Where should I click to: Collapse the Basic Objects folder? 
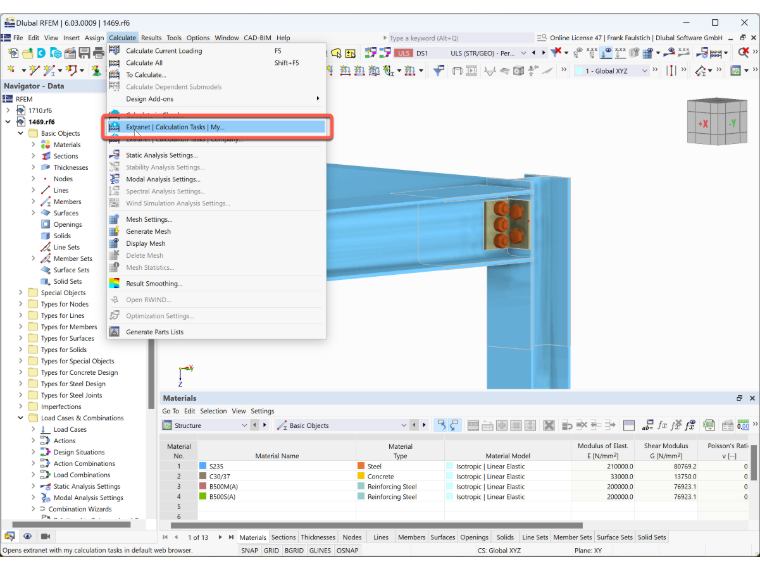click(20, 133)
